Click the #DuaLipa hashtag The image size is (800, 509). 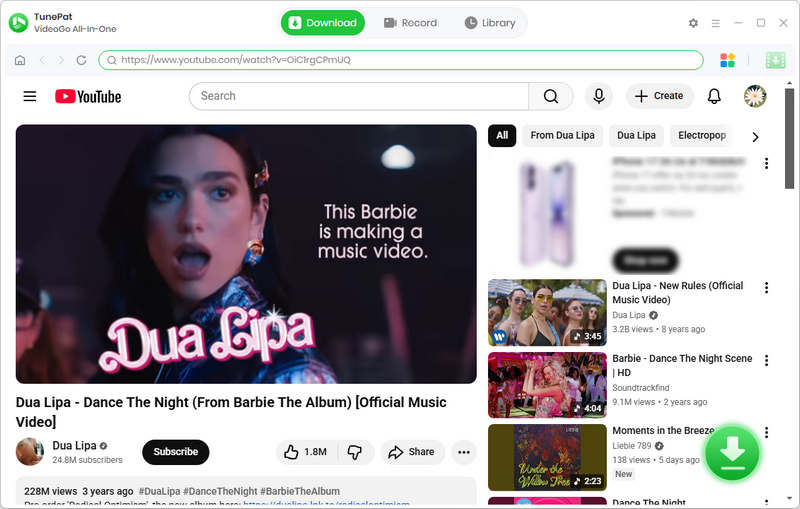pyautogui.click(x=159, y=491)
